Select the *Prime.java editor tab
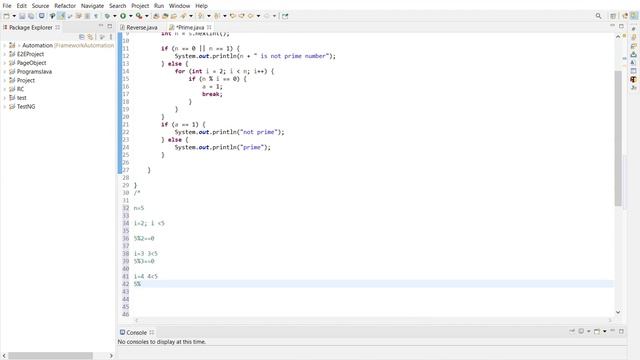Screen dimensions: 640x360 (189, 27)
